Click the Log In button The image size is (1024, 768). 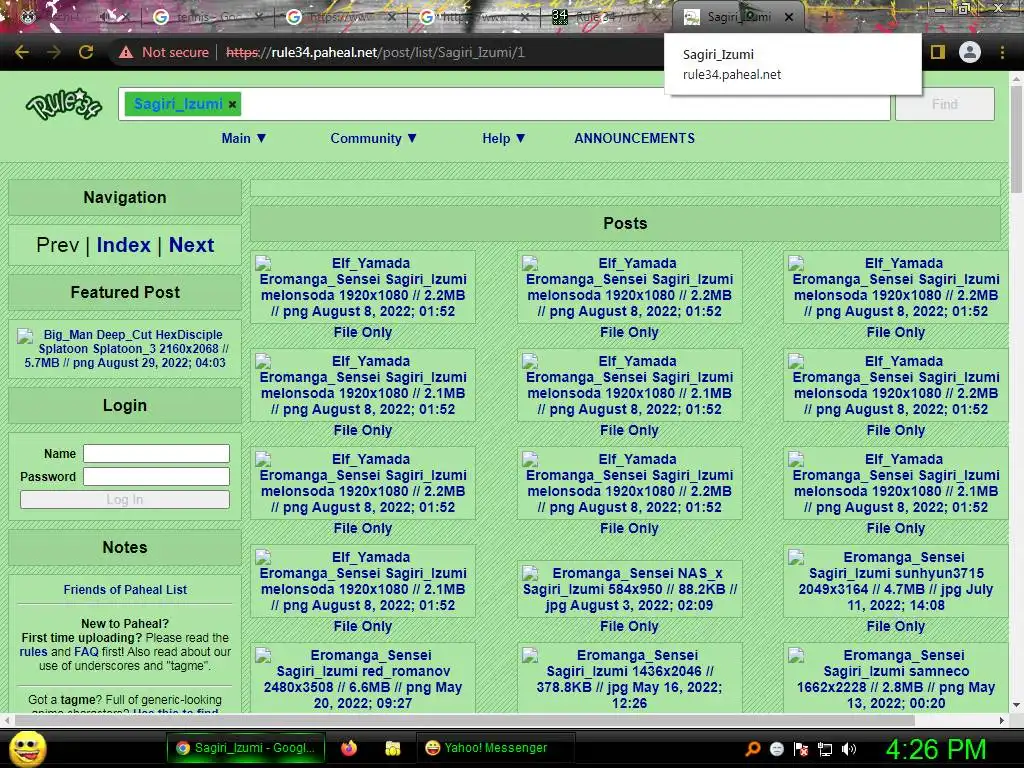pos(125,500)
